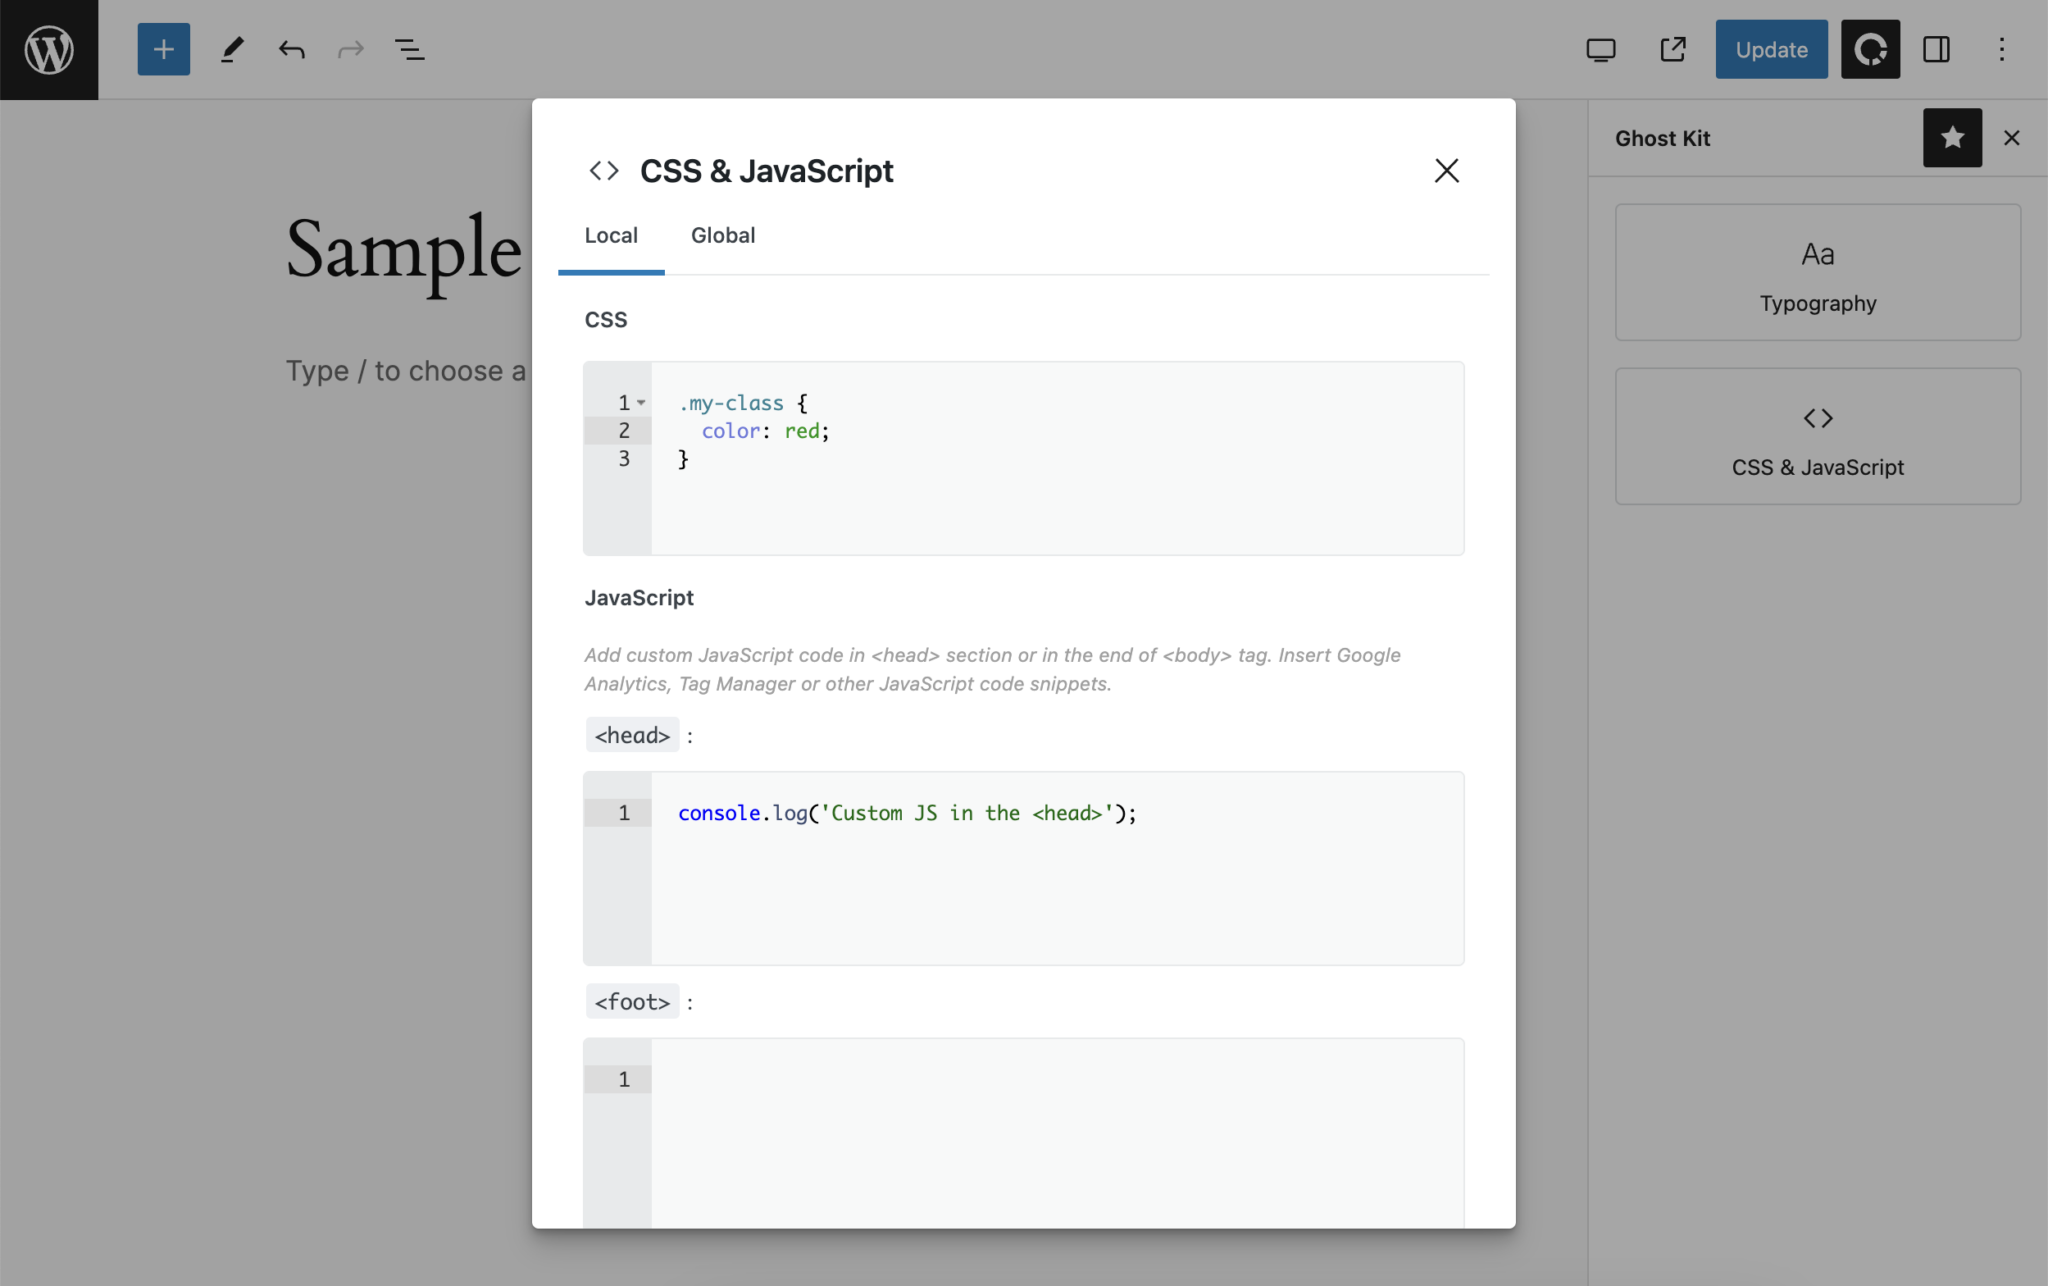Select the pencil Tools icon
Screen dimensions: 2048x1286
tap(232, 49)
